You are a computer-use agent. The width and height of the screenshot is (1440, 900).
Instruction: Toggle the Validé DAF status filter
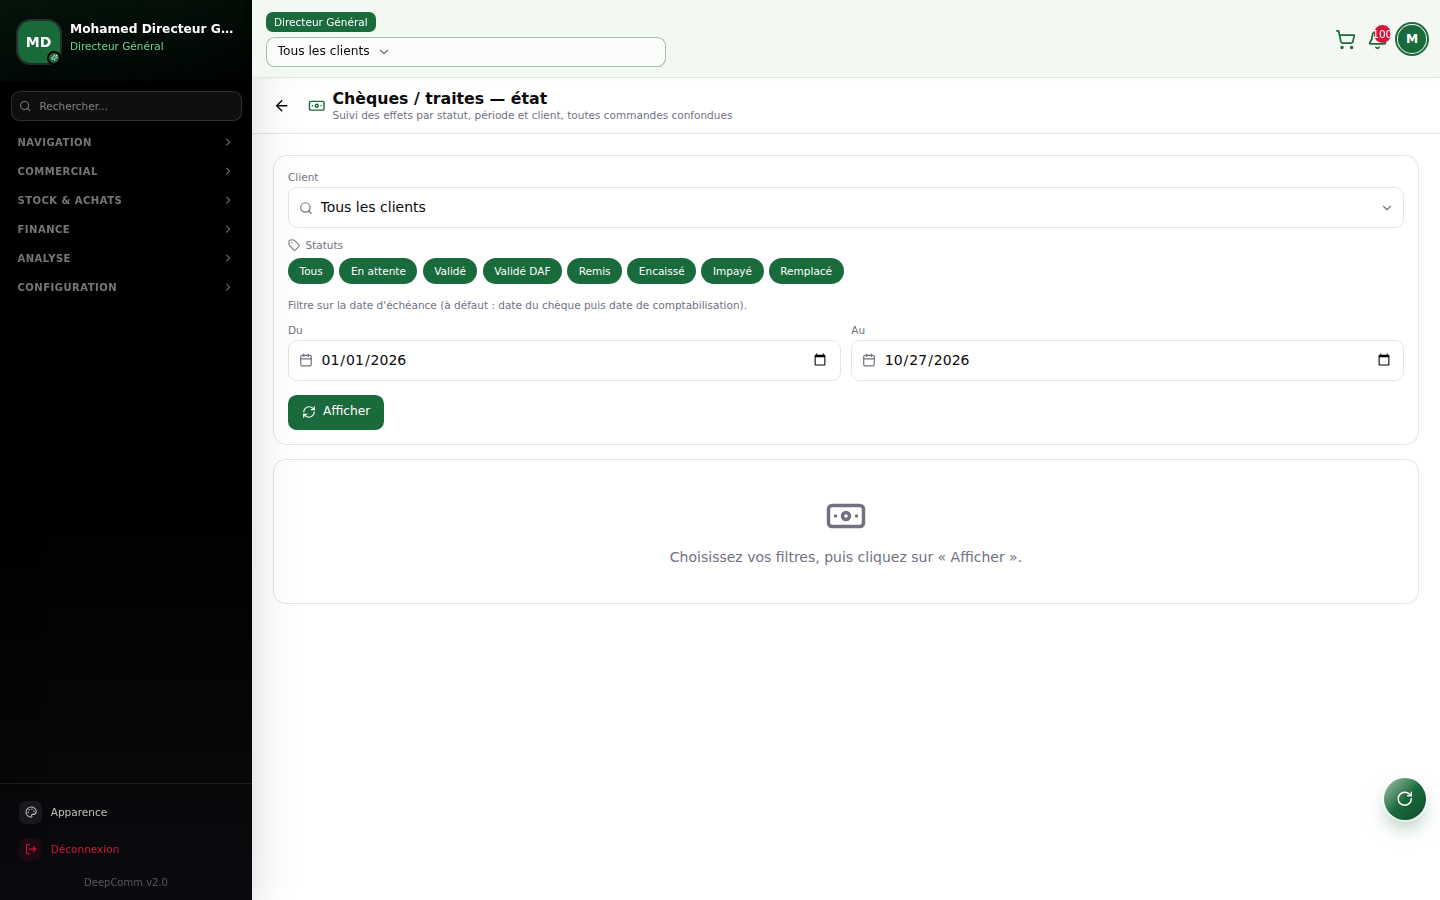pos(522,271)
